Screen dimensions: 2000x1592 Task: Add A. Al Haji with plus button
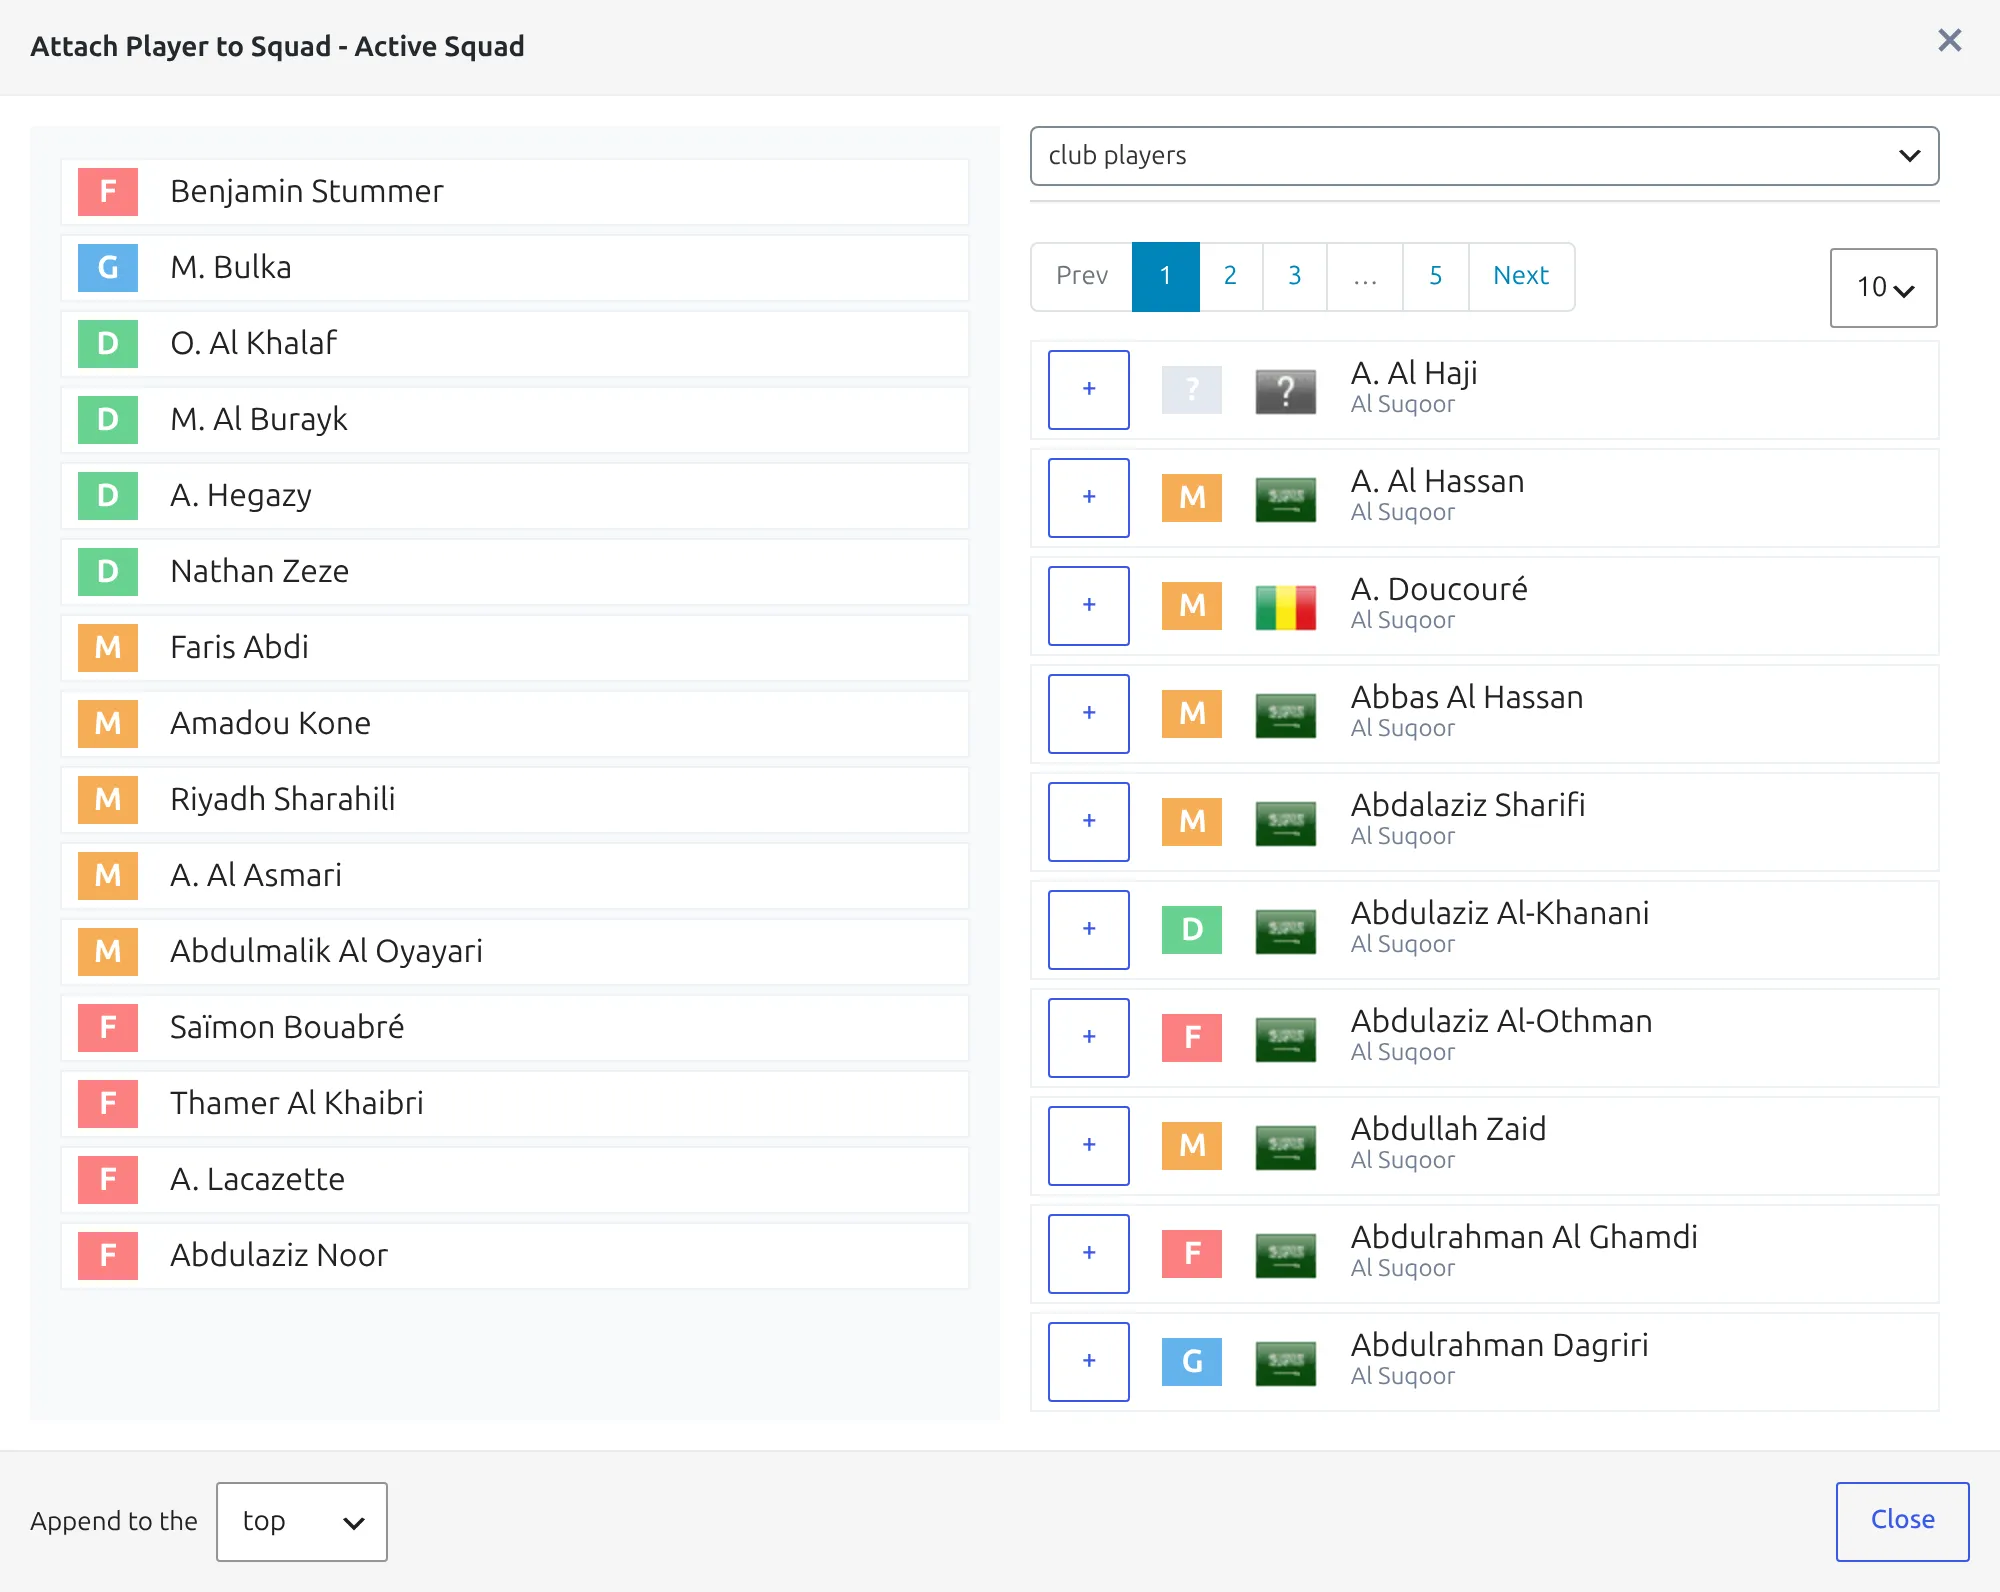(x=1089, y=390)
